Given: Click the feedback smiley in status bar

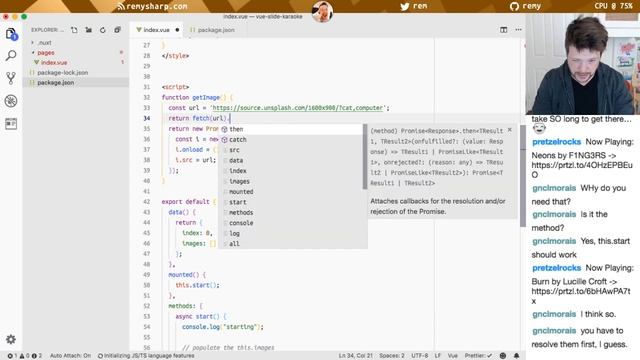Looking at the screenshot, I should (503, 356).
